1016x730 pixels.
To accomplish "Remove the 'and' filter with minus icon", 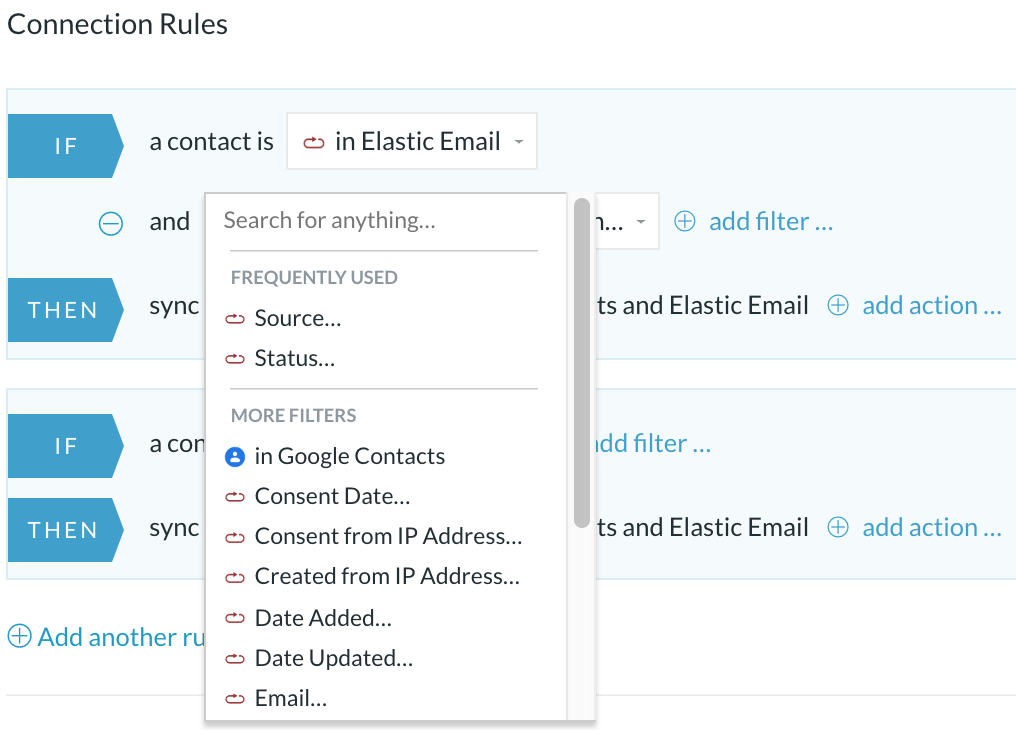I will click(x=111, y=223).
